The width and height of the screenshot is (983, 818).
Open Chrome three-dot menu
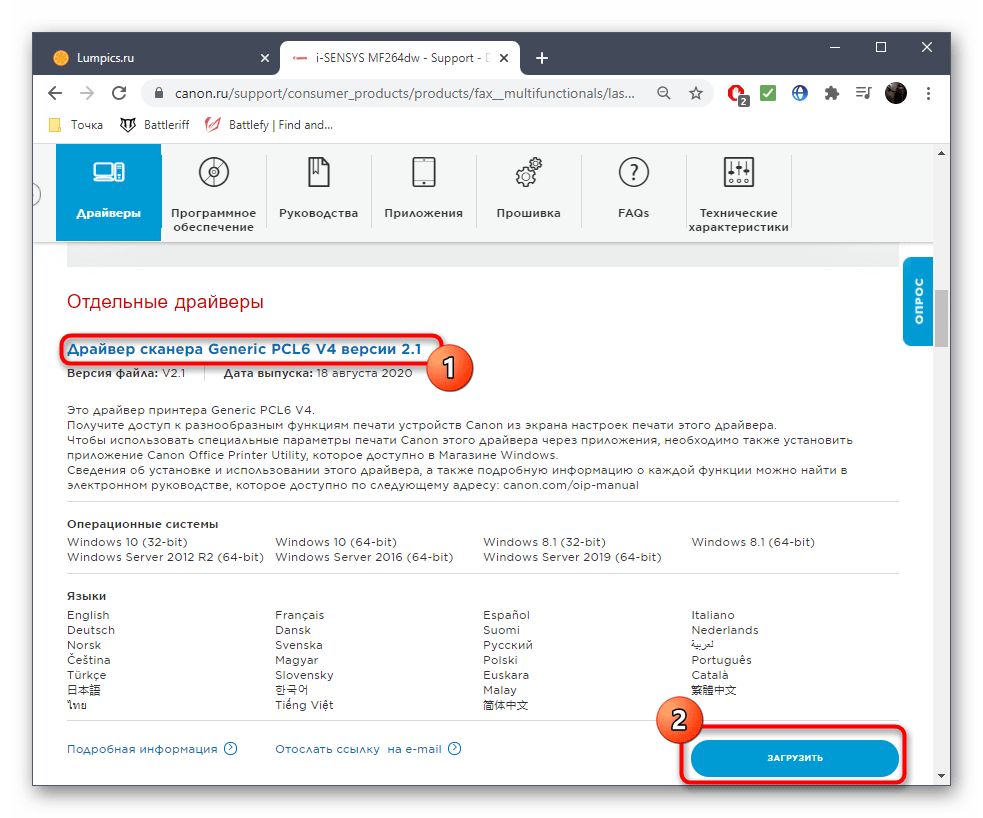click(928, 93)
